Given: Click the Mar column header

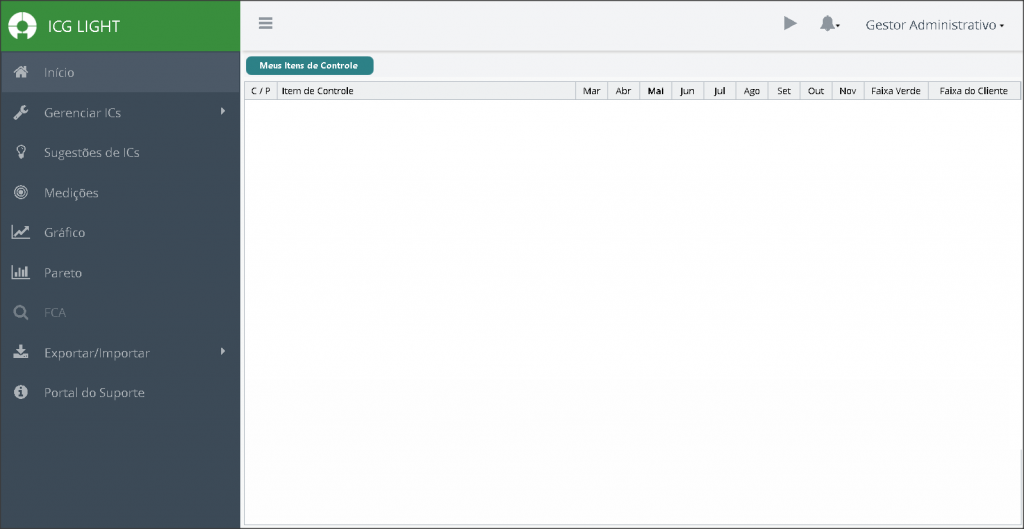Looking at the screenshot, I should point(592,91).
